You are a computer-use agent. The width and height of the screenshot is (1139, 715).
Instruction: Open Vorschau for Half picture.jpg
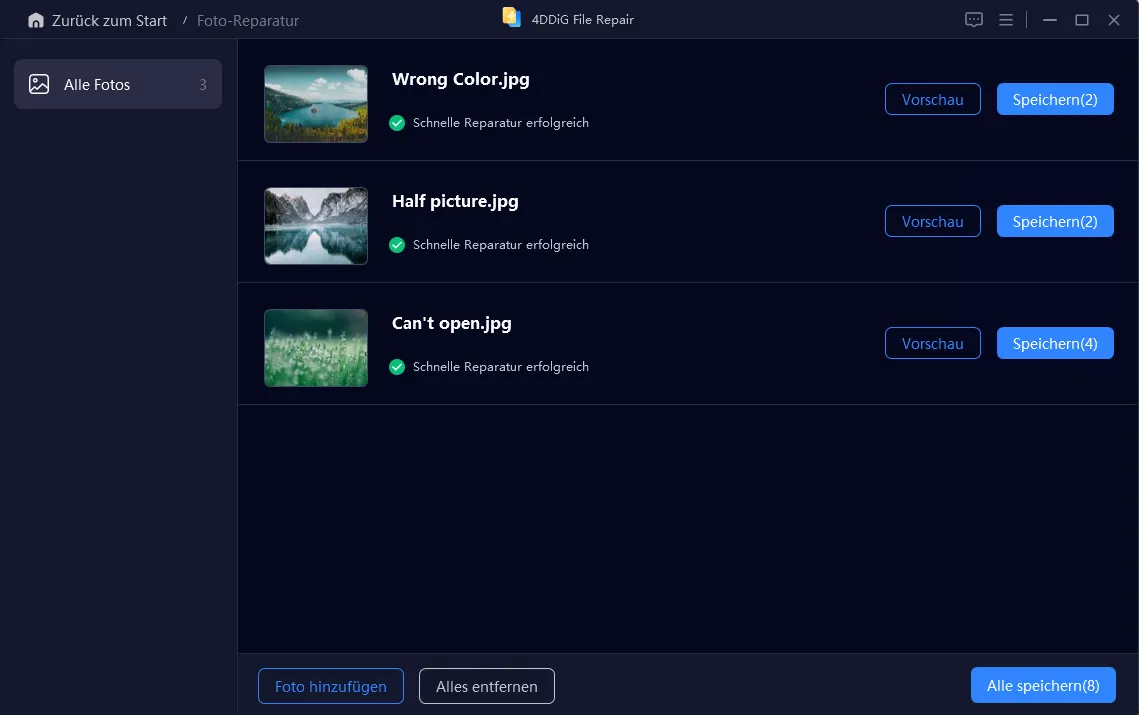coord(932,221)
